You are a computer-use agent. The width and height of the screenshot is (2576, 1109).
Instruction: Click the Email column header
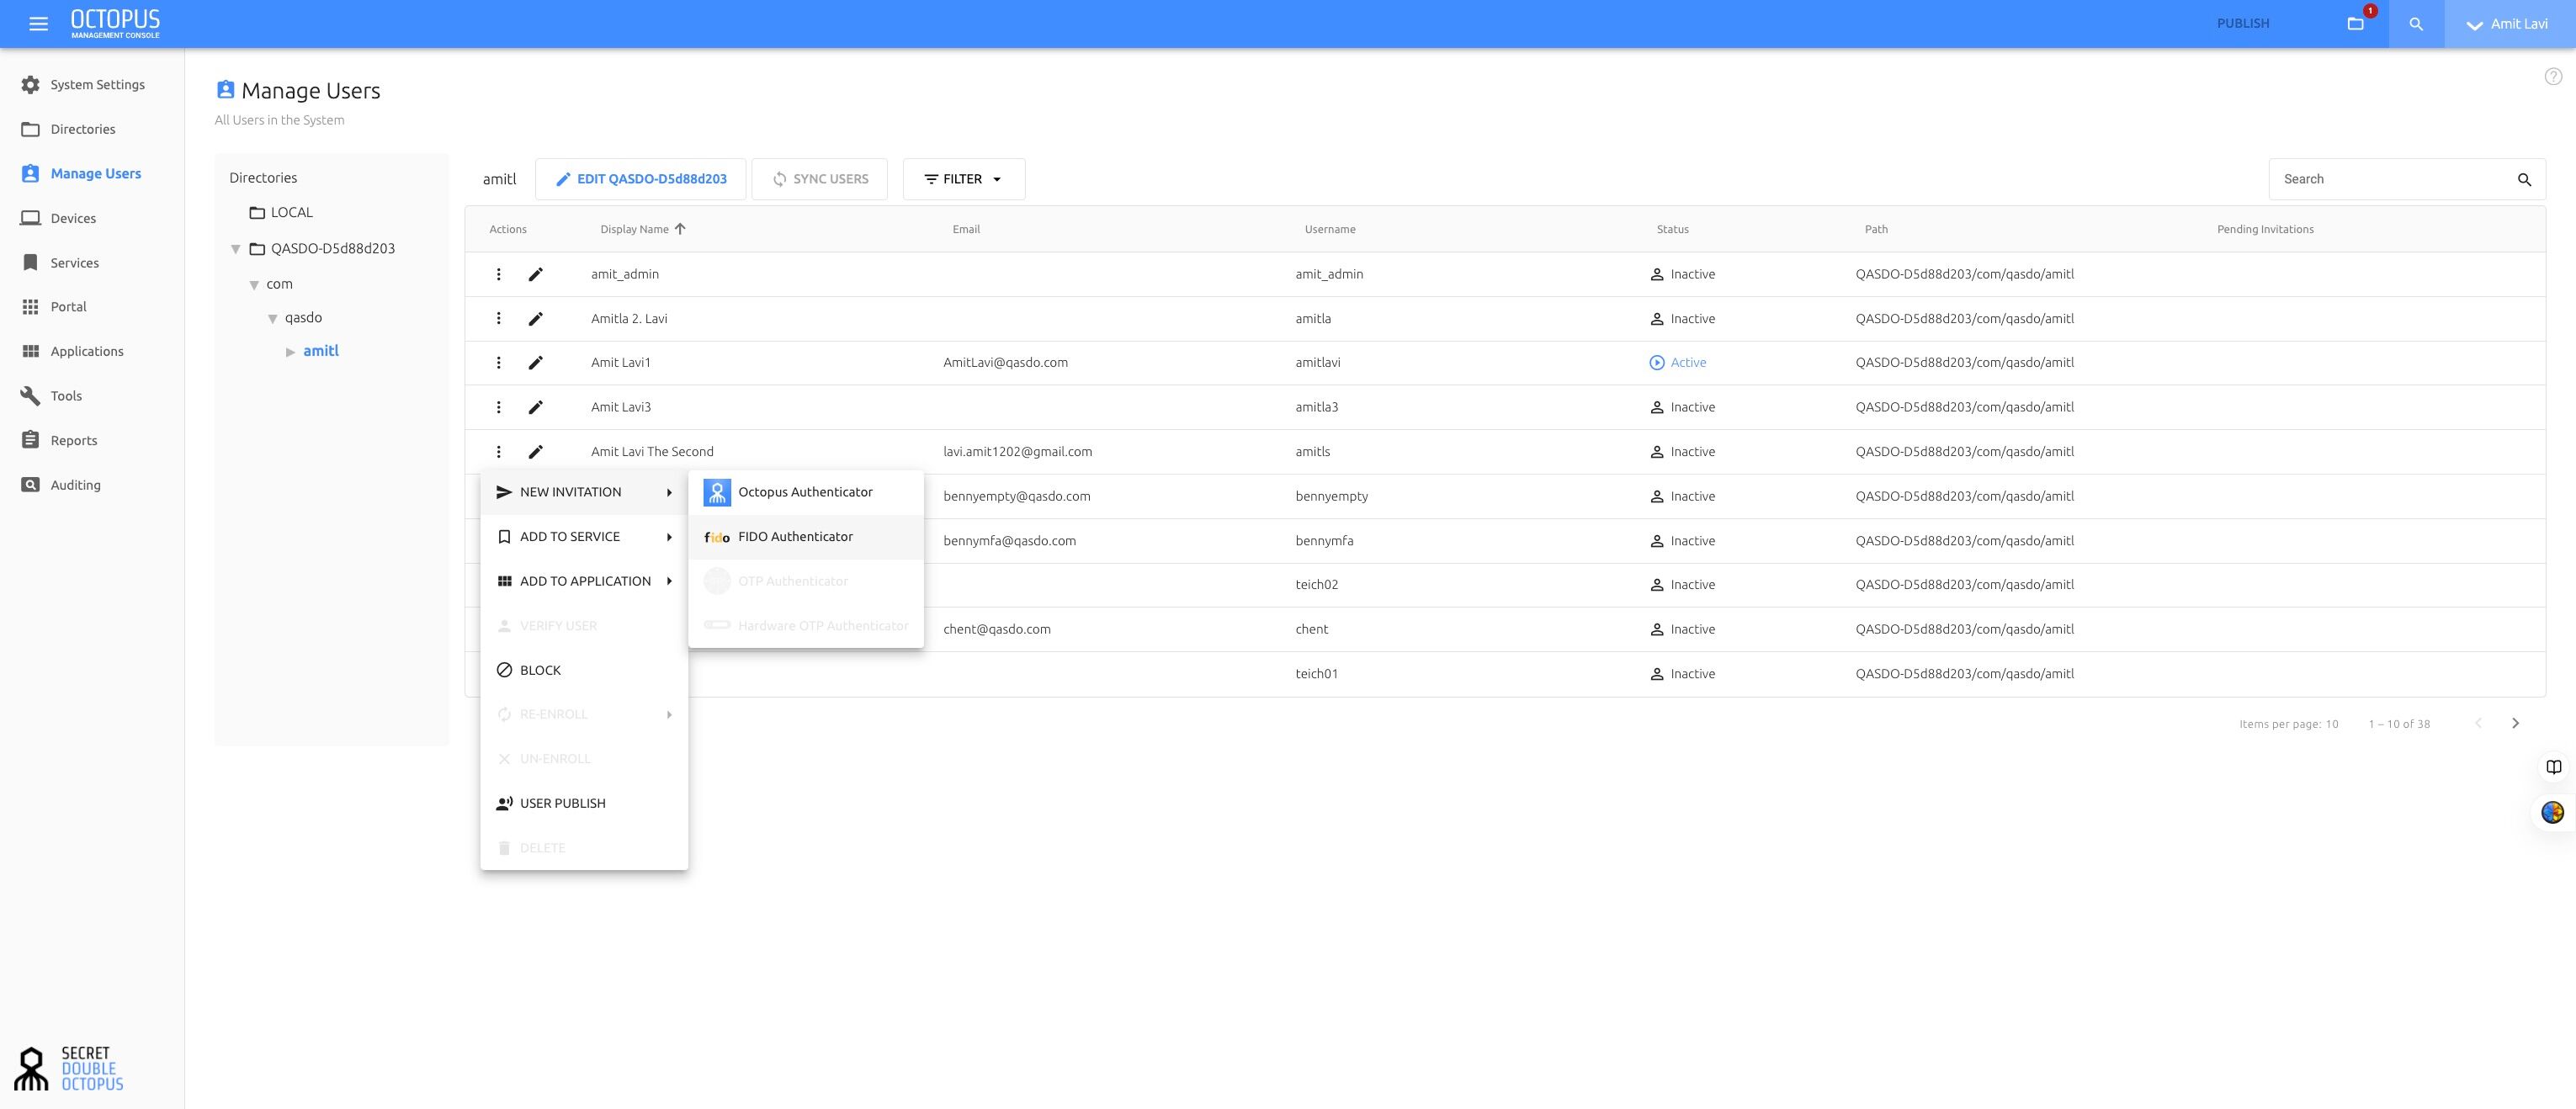point(966,229)
